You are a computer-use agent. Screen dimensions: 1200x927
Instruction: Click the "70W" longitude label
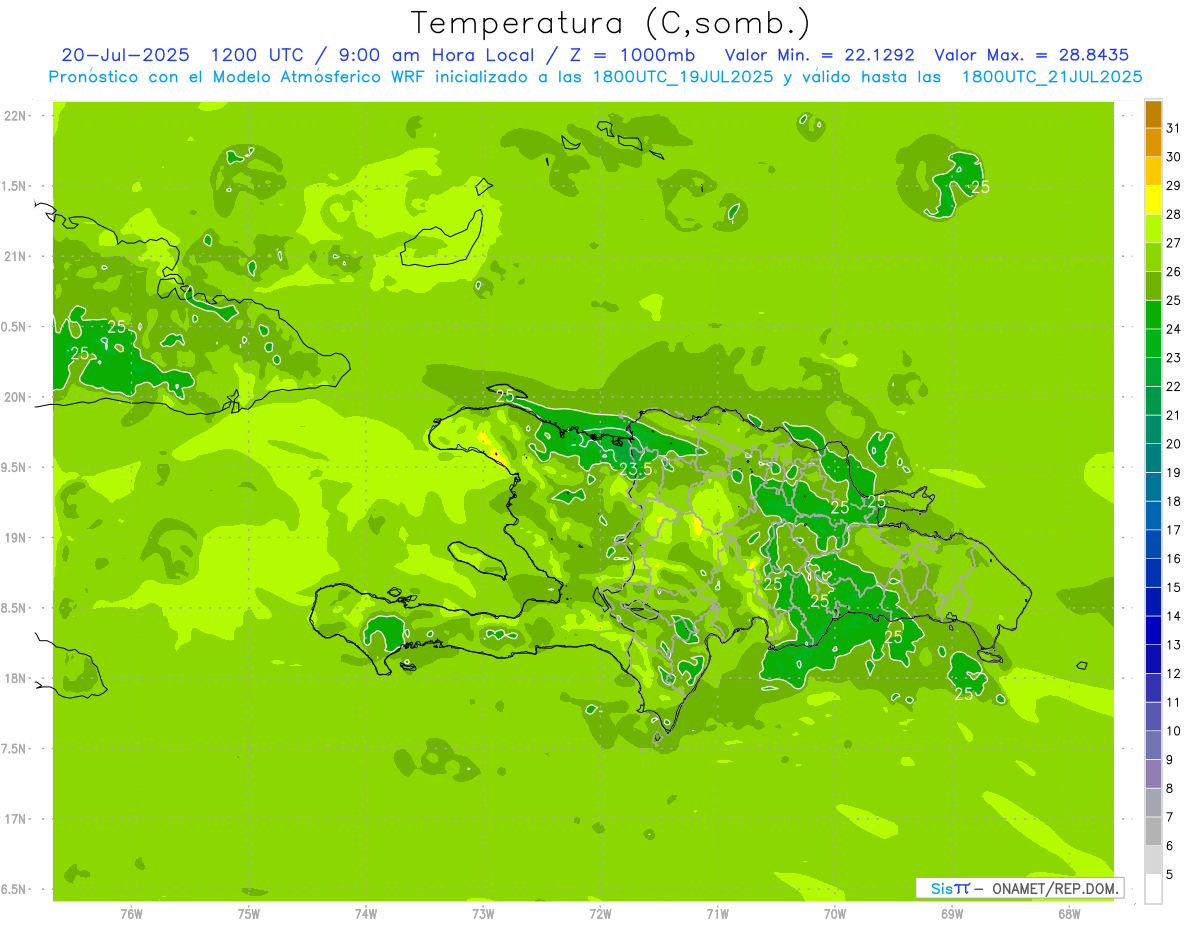pyautogui.click(x=835, y=914)
